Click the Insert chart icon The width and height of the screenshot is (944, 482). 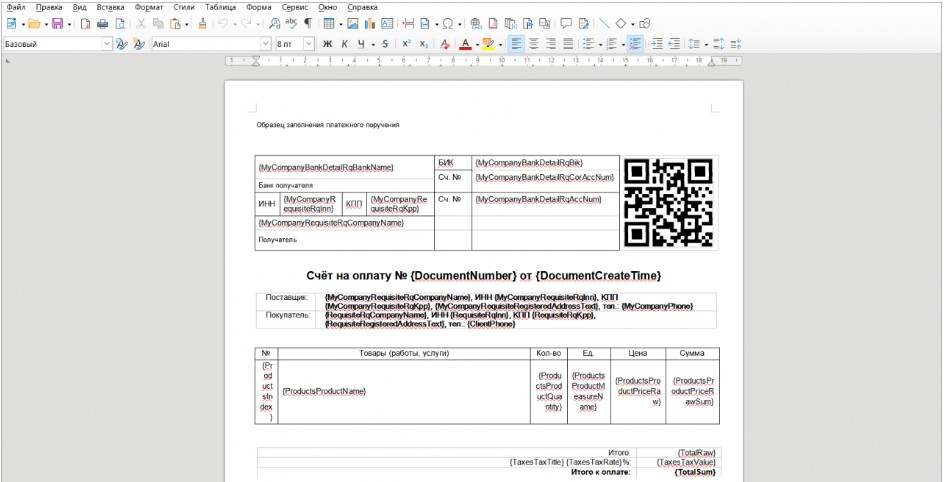[369, 23]
